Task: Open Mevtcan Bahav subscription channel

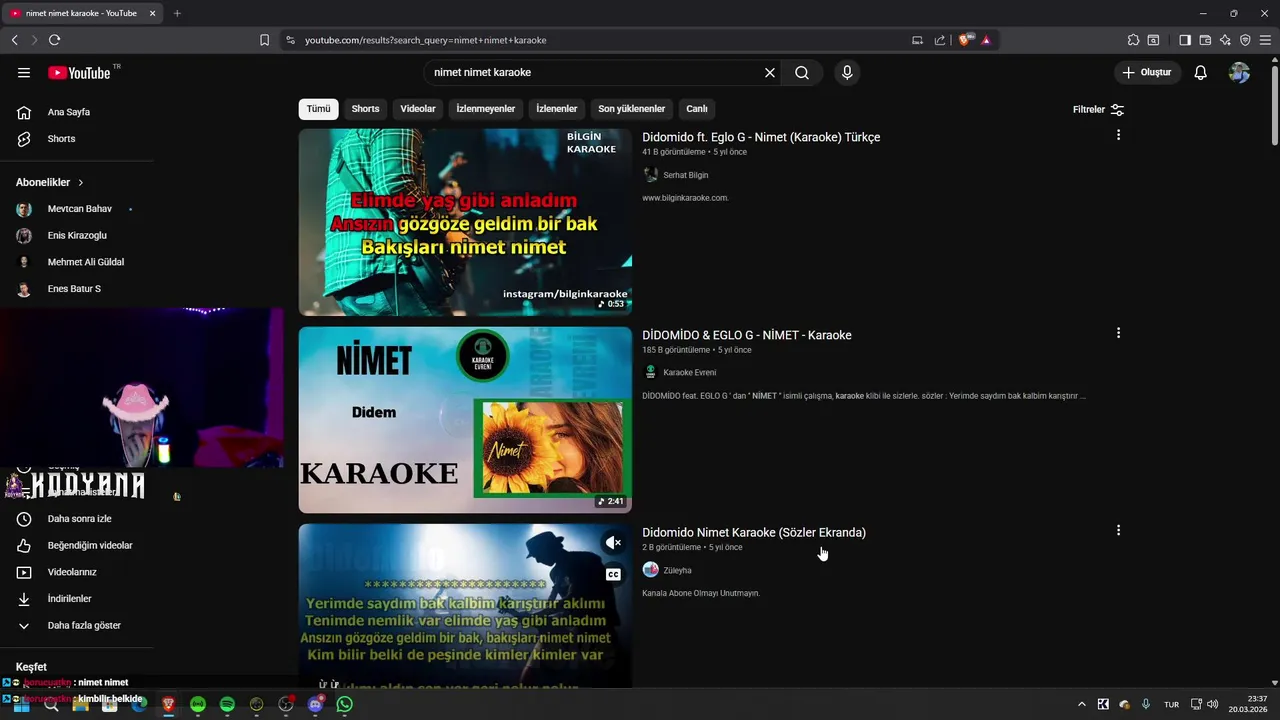Action: tap(77, 209)
